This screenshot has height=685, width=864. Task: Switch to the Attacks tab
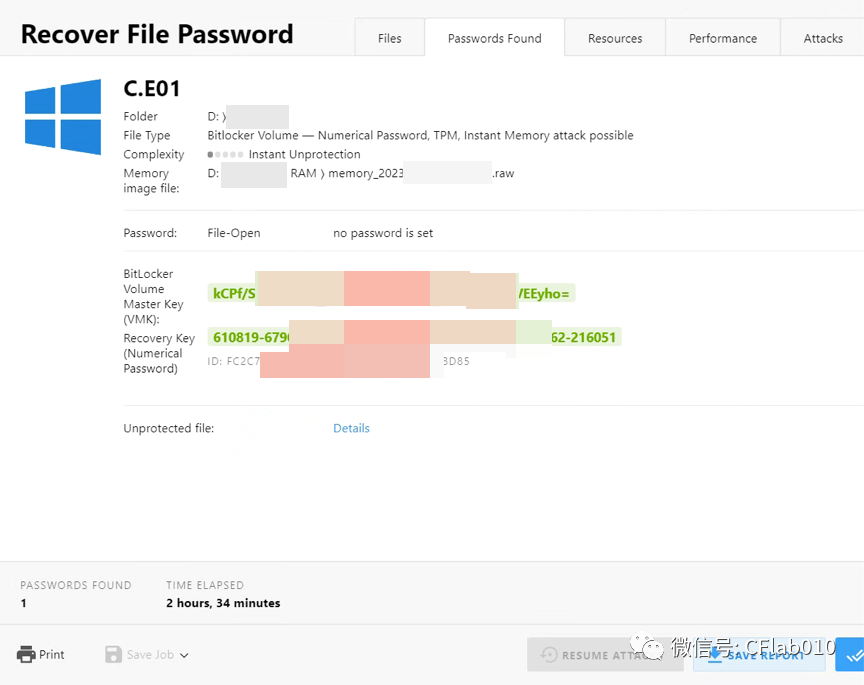[x=823, y=38]
